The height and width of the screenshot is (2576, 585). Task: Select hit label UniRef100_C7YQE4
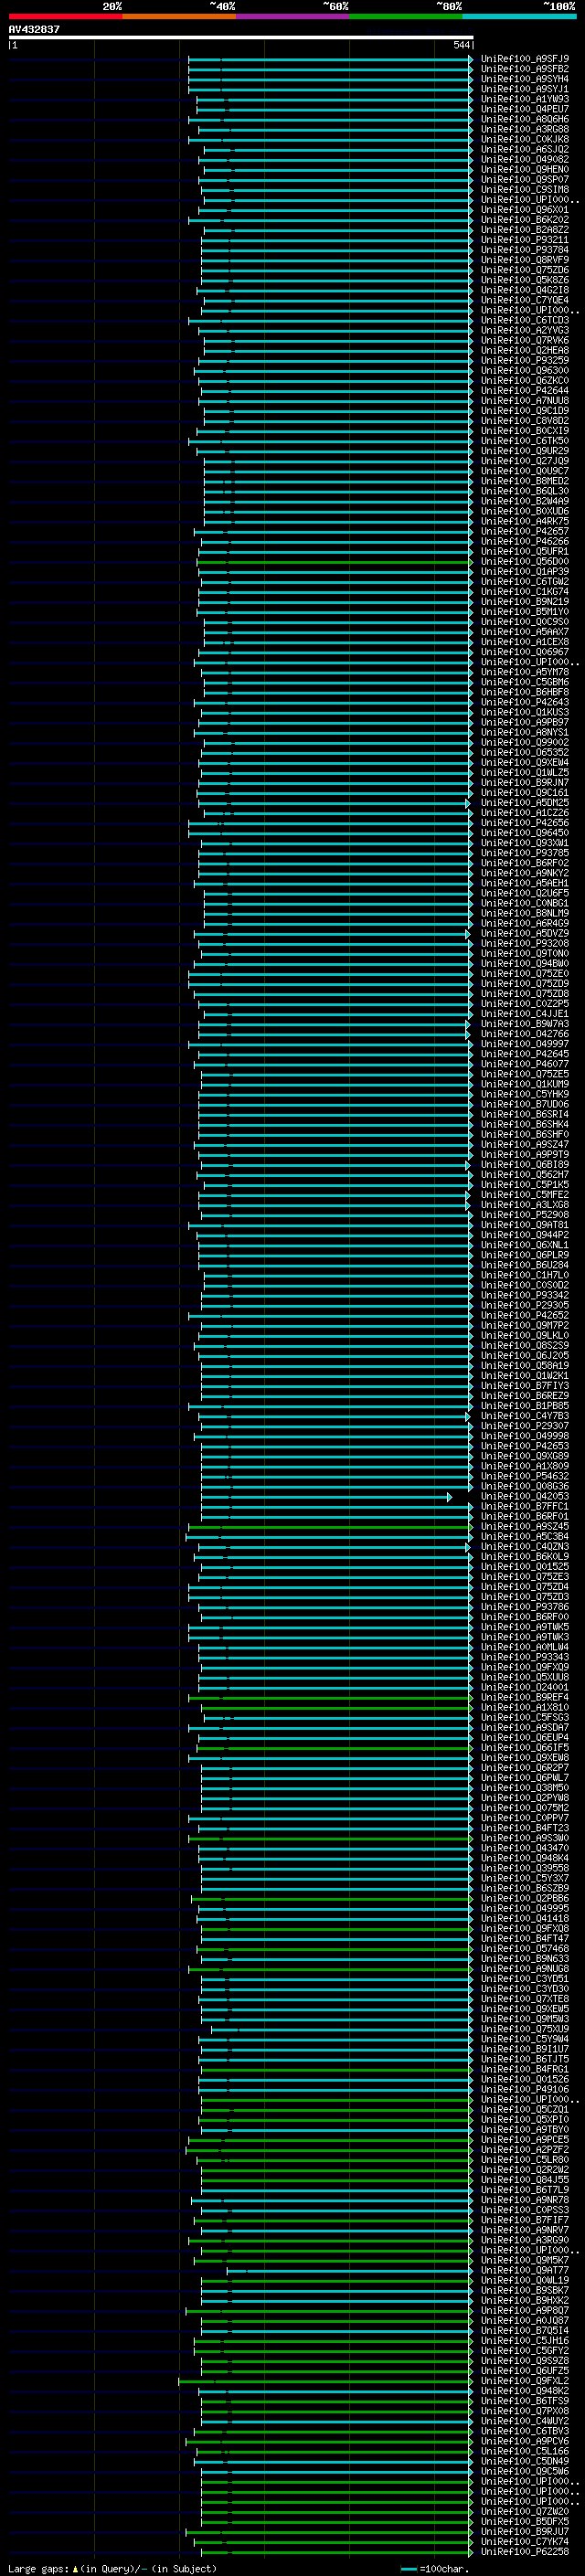524,300
